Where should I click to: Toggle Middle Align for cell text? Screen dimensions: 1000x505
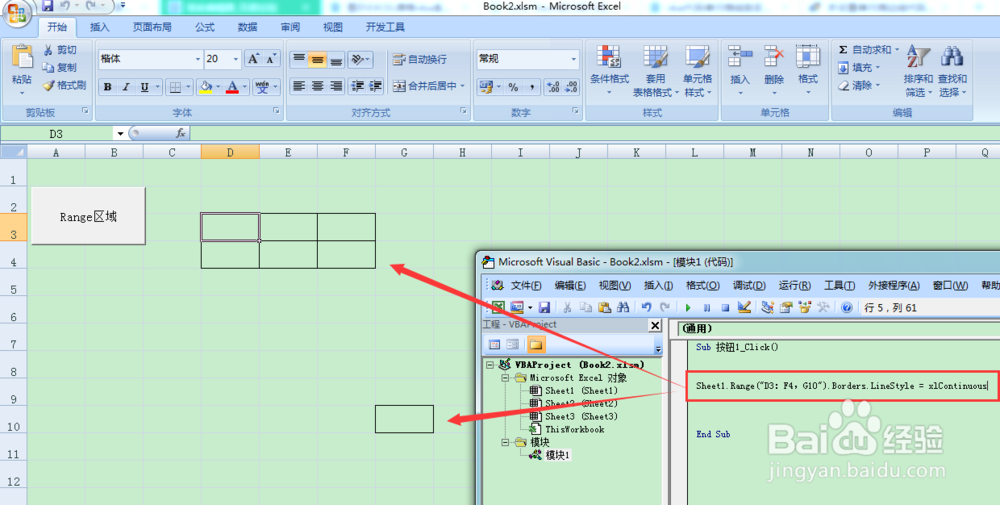click(317, 59)
